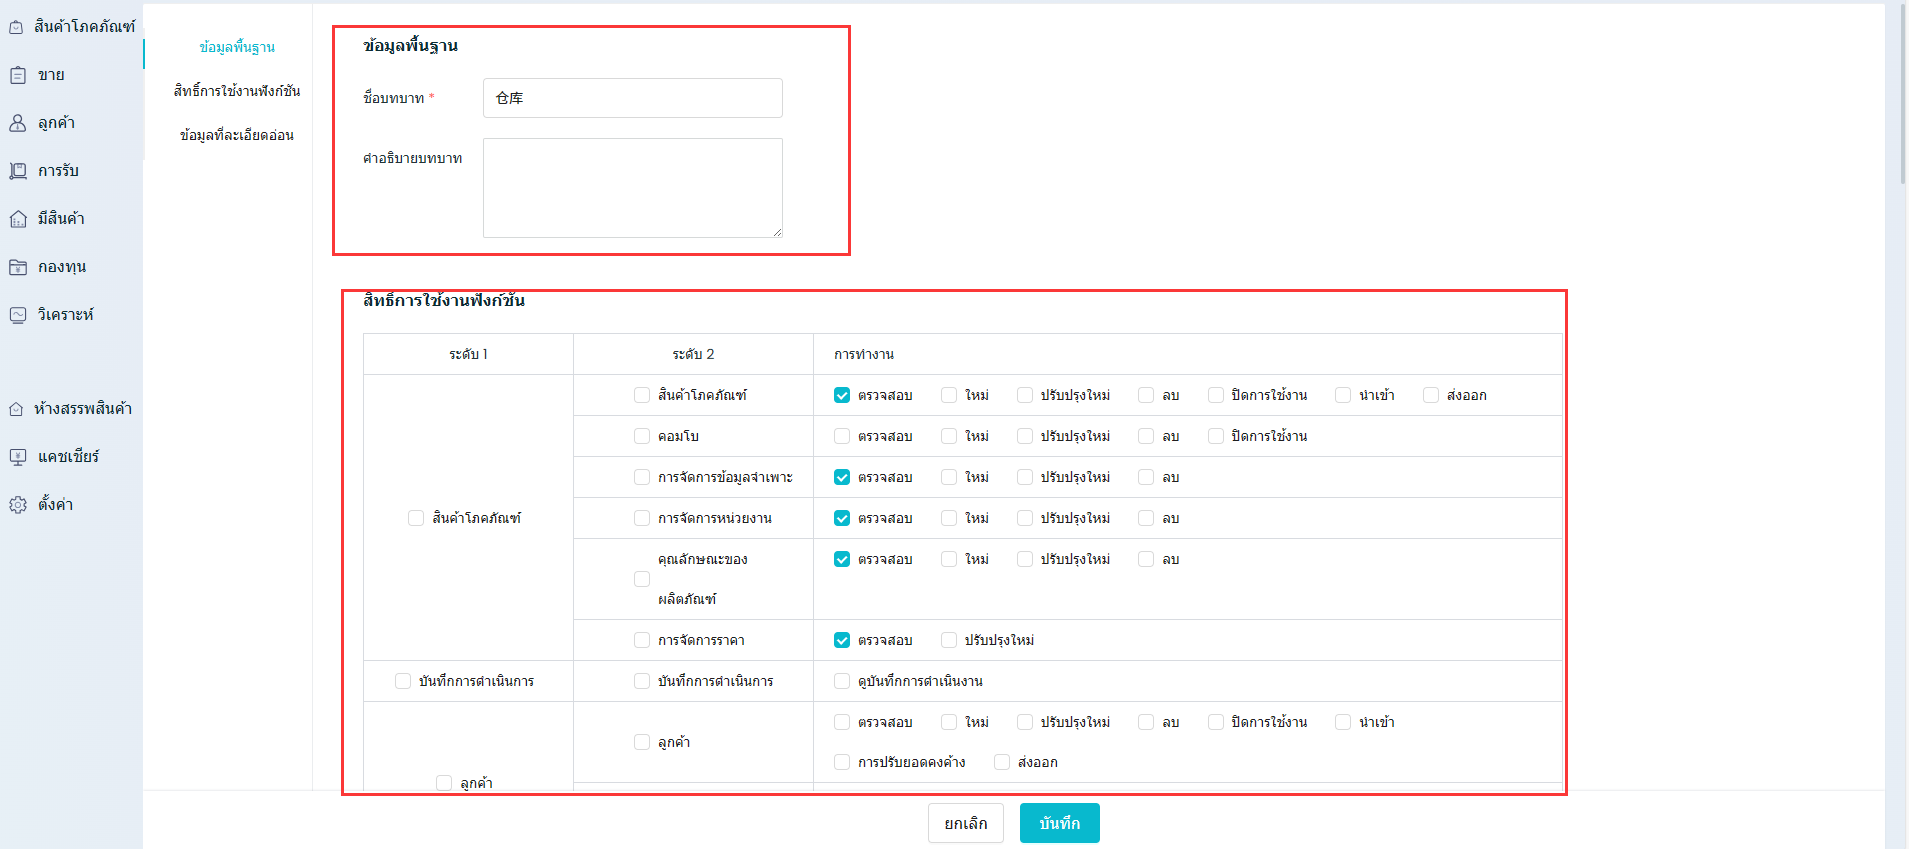Click the บันทึก save button
Viewport: 1909px width, 849px height.
click(1059, 823)
